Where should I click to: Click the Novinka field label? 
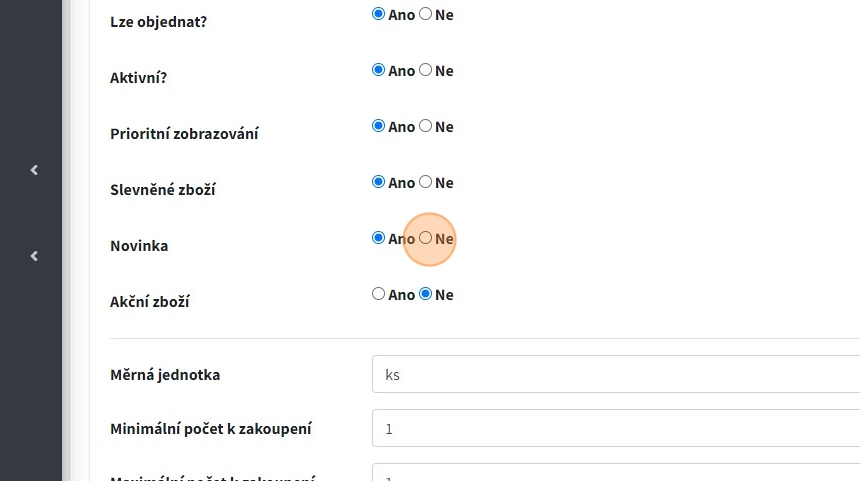[139, 246]
